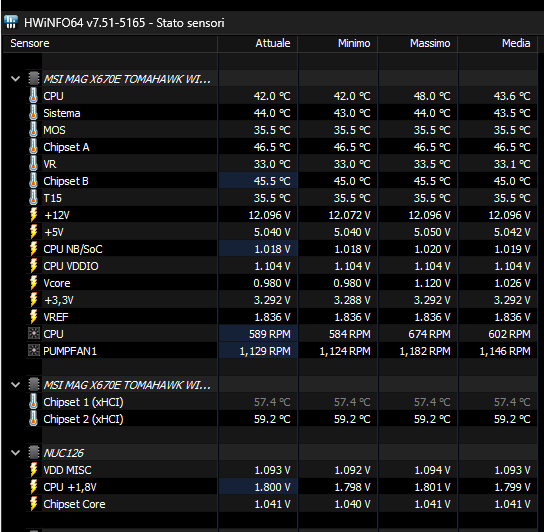The width and height of the screenshot is (544, 532).
Task: Click the lightning icon beside CPU VDDIO
Action: (x=33, y=266)
